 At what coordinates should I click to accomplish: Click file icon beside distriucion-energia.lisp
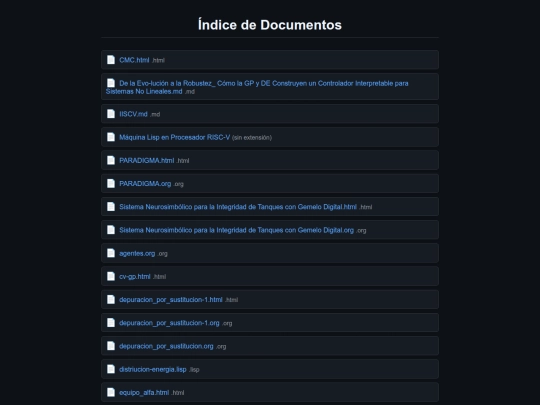111,369
